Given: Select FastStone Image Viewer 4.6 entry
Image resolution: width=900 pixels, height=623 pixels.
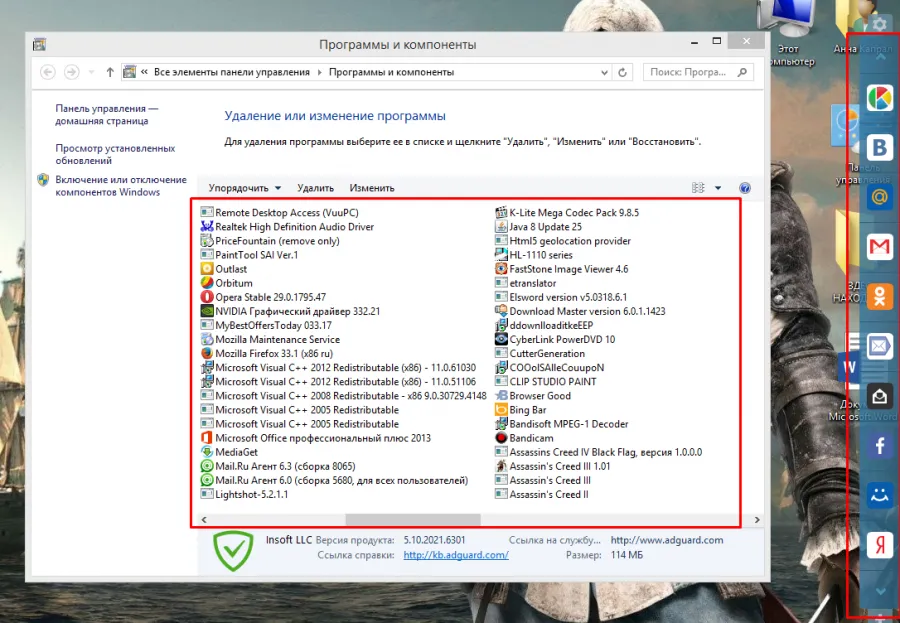Looking at the screenshot, I should [561, 269].
